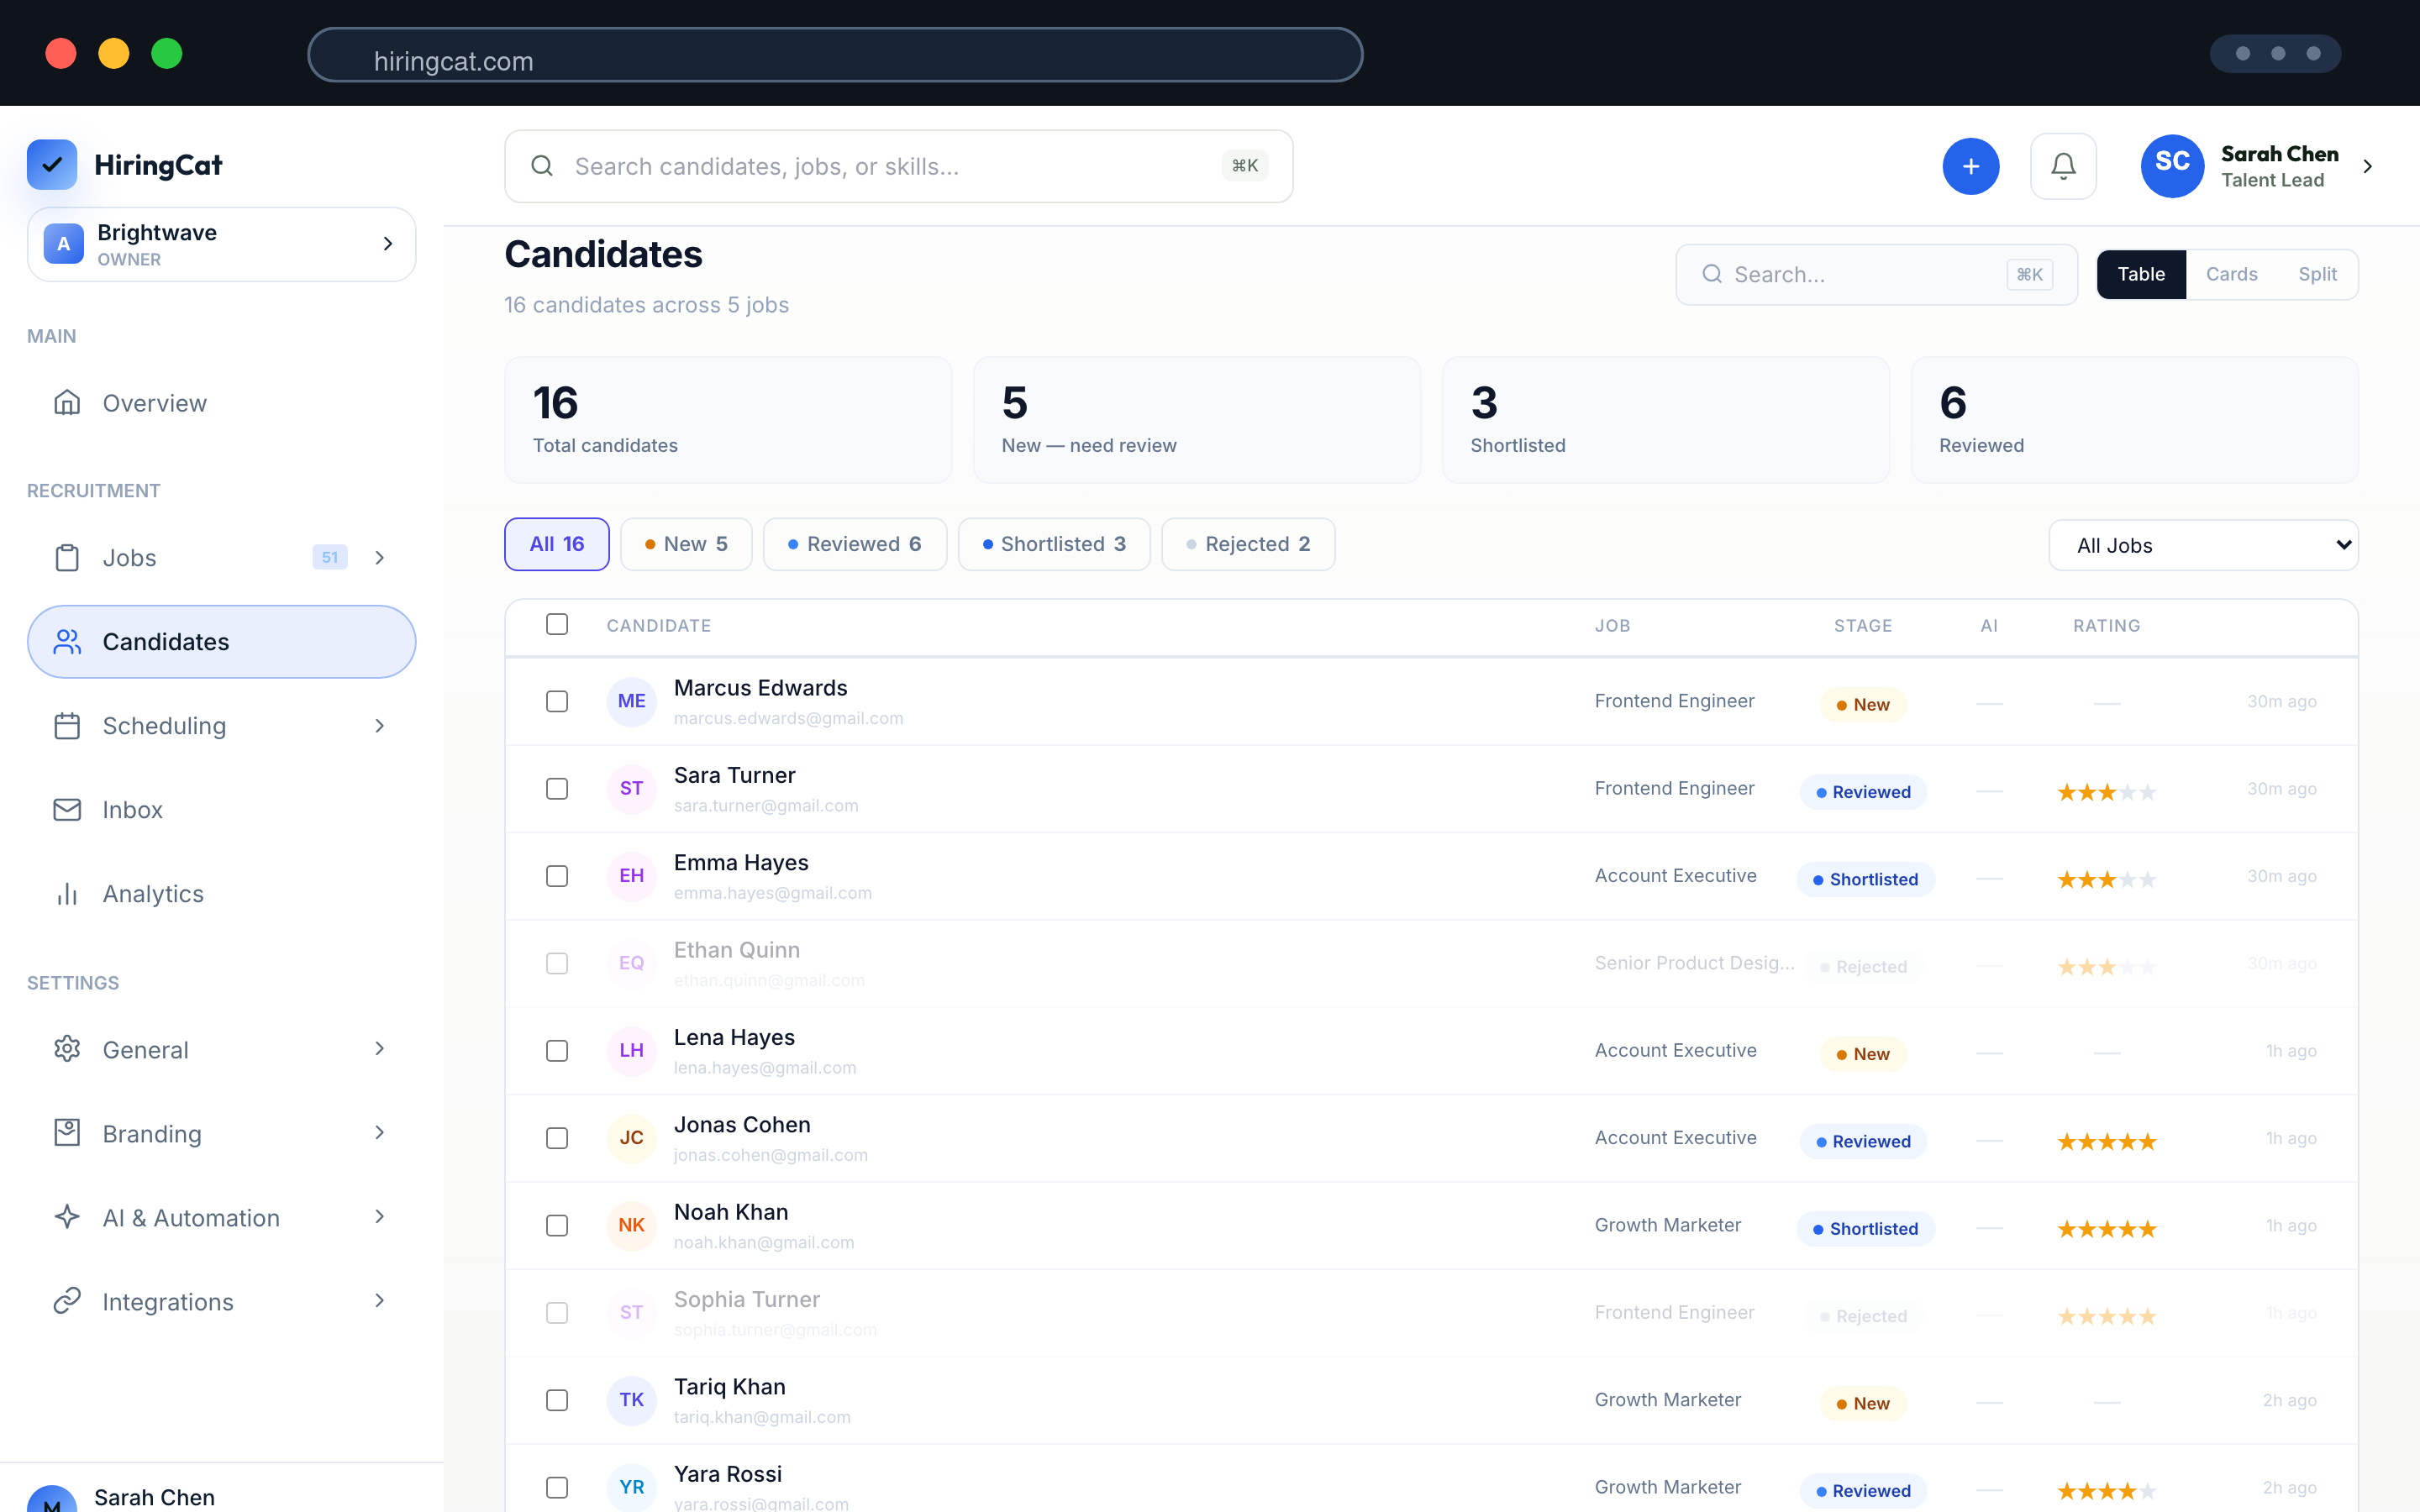Expand the Branding settings chevron
The image size is (2420, 1512).
coord(380,1133)
